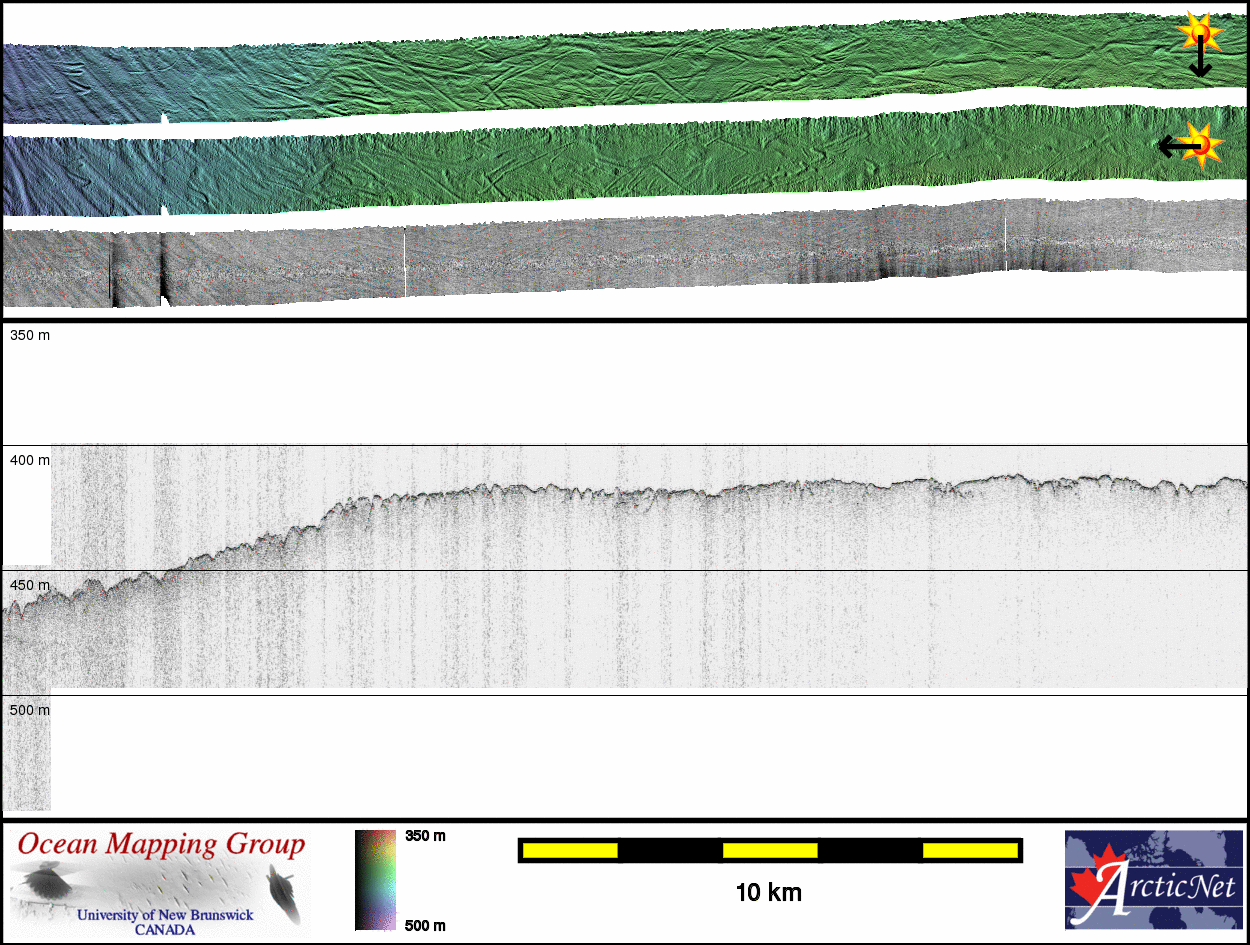Select the 450 m depth axis label
The height and width of the screenshot is (945, 1250).
coord(30,585)
